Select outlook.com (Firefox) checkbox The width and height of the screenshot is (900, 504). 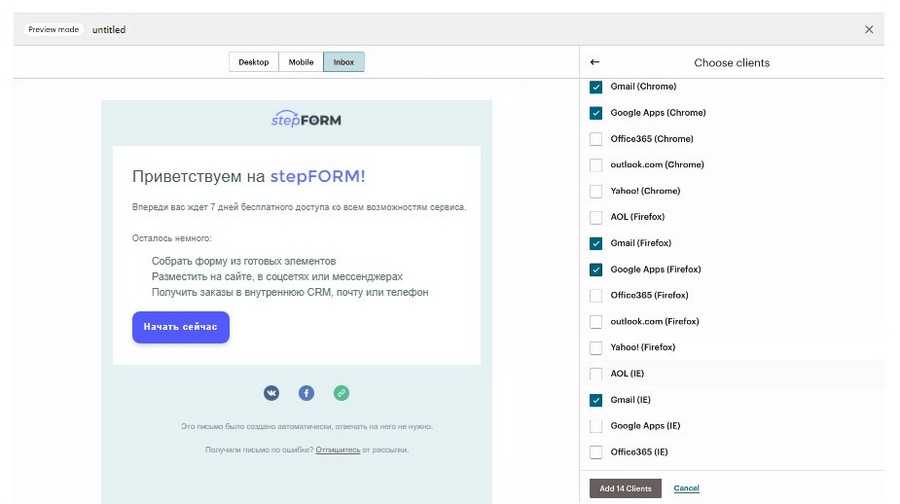coord(596,321)
